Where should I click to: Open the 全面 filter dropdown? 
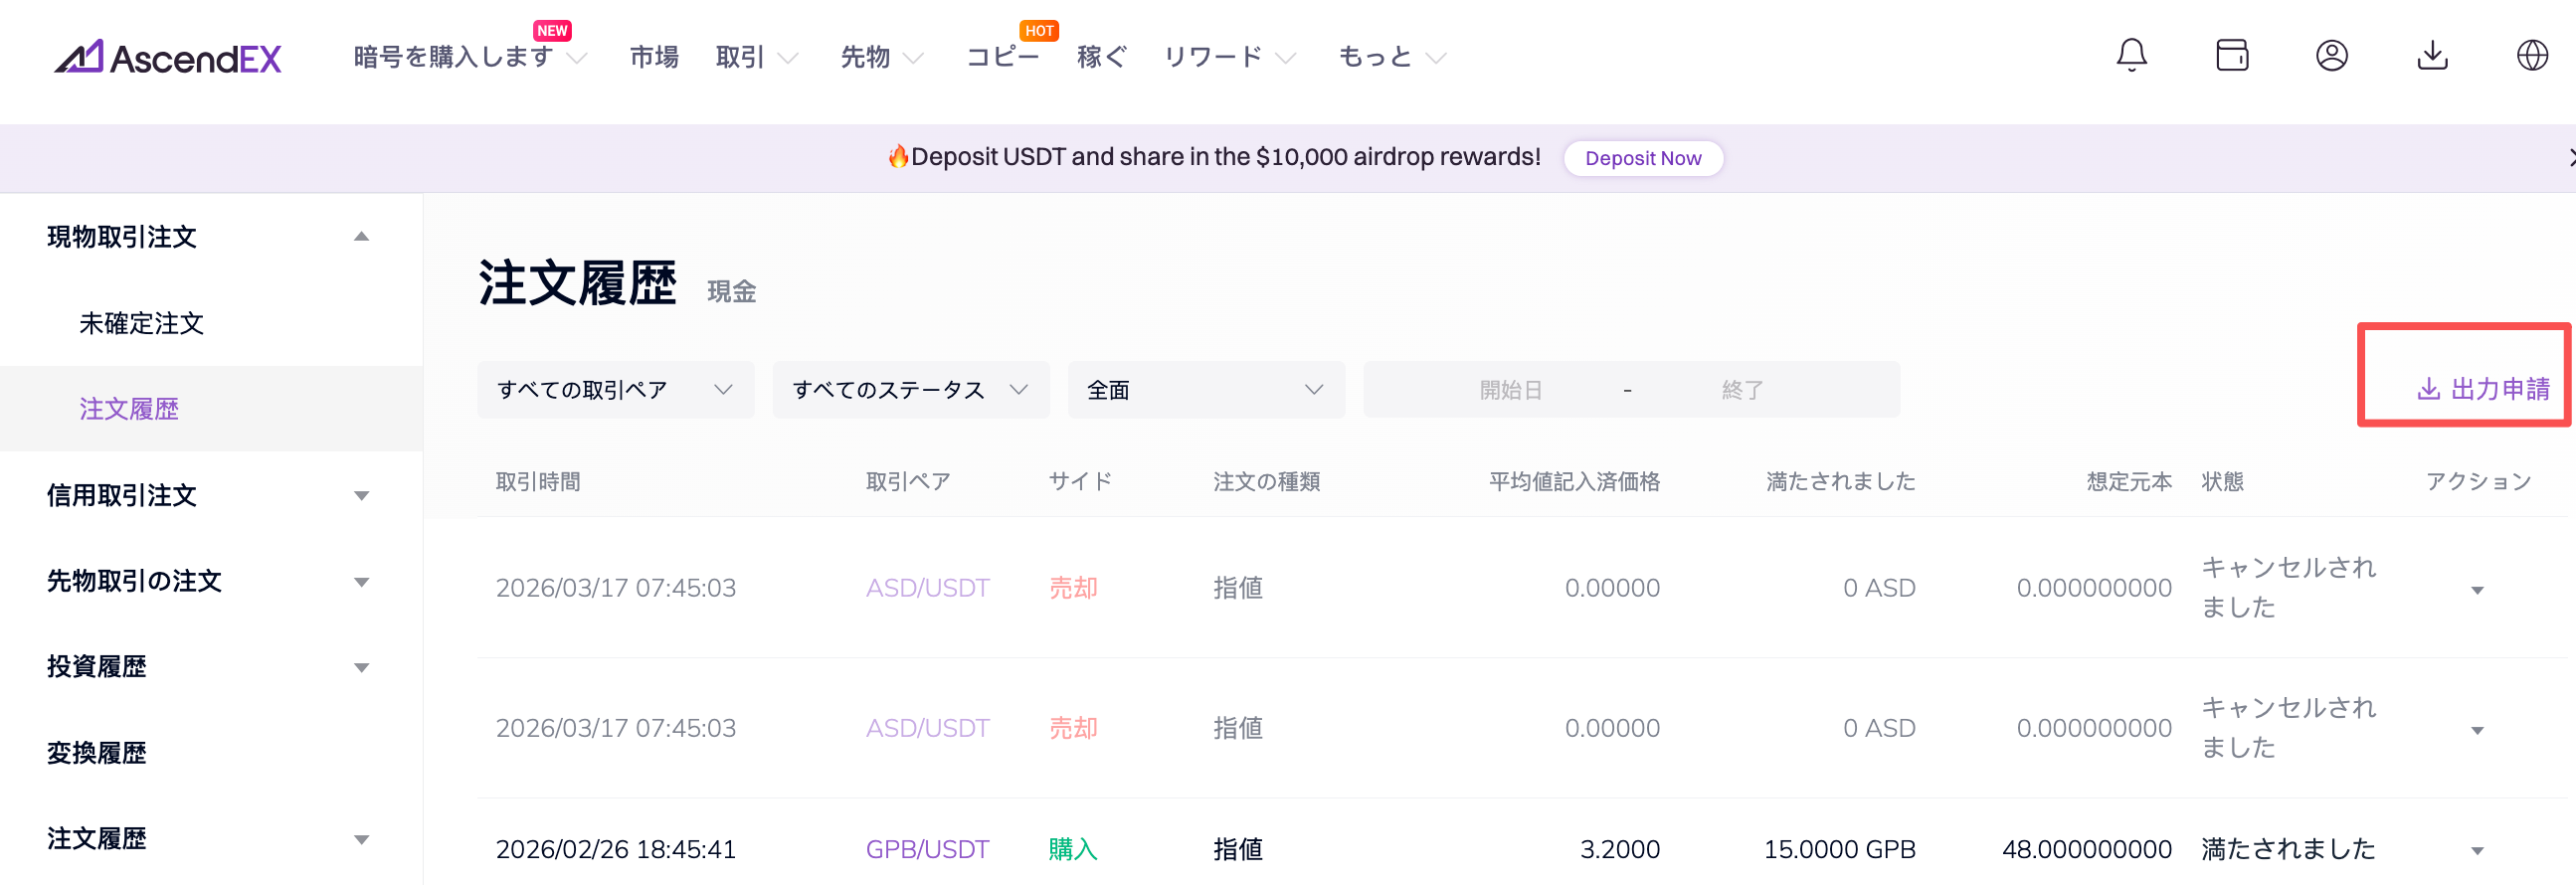tap(1205, 390)
